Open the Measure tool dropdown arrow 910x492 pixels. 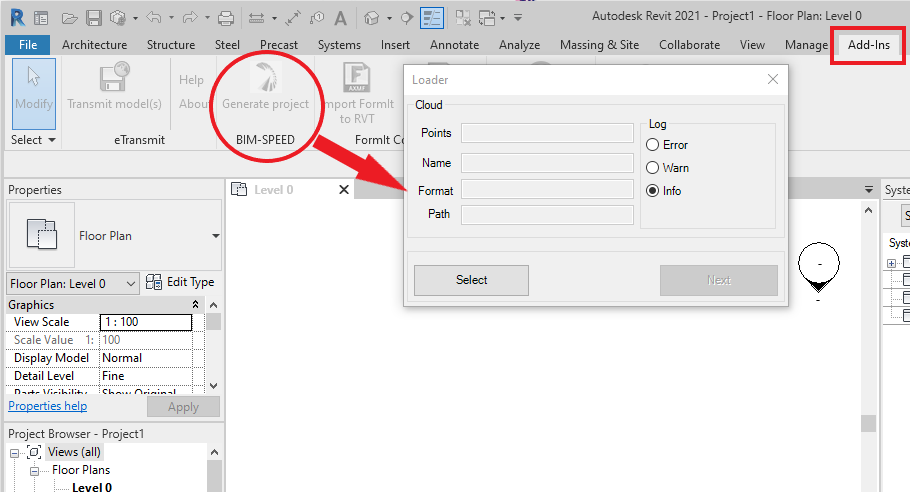(x=274, y=19)
